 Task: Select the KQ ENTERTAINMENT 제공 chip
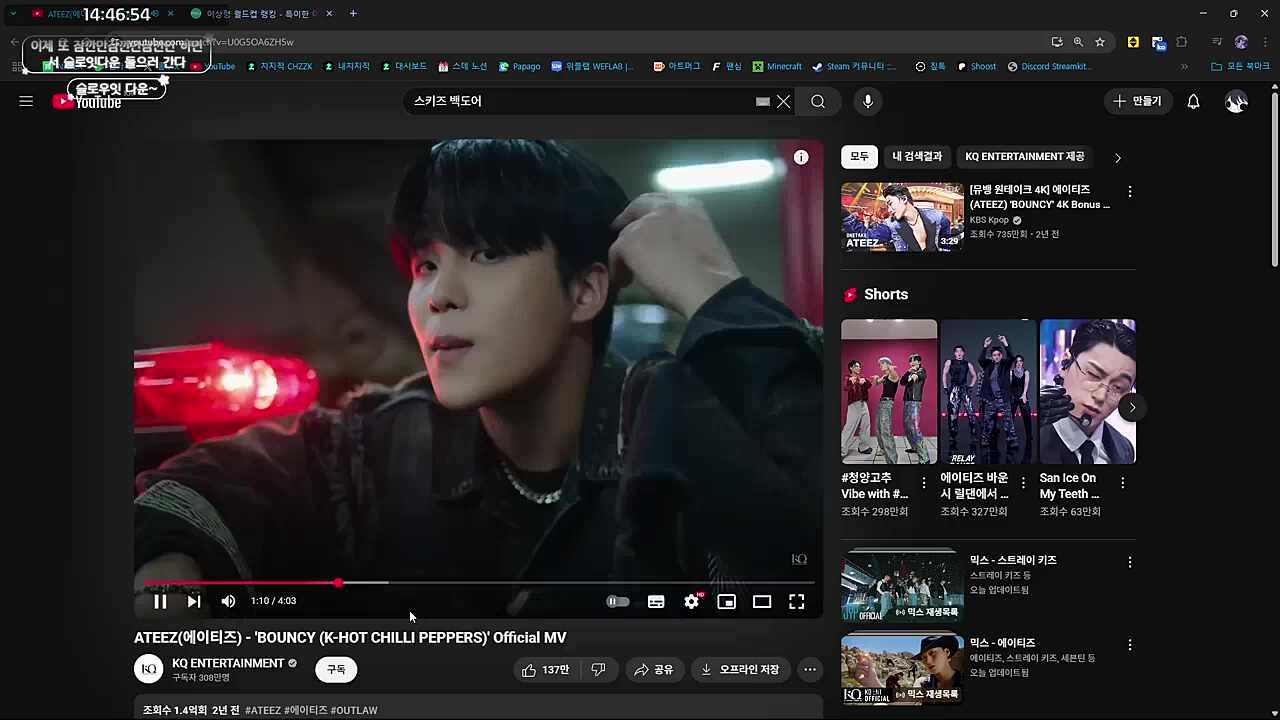pyautogui.click(x=1025, y=157)
